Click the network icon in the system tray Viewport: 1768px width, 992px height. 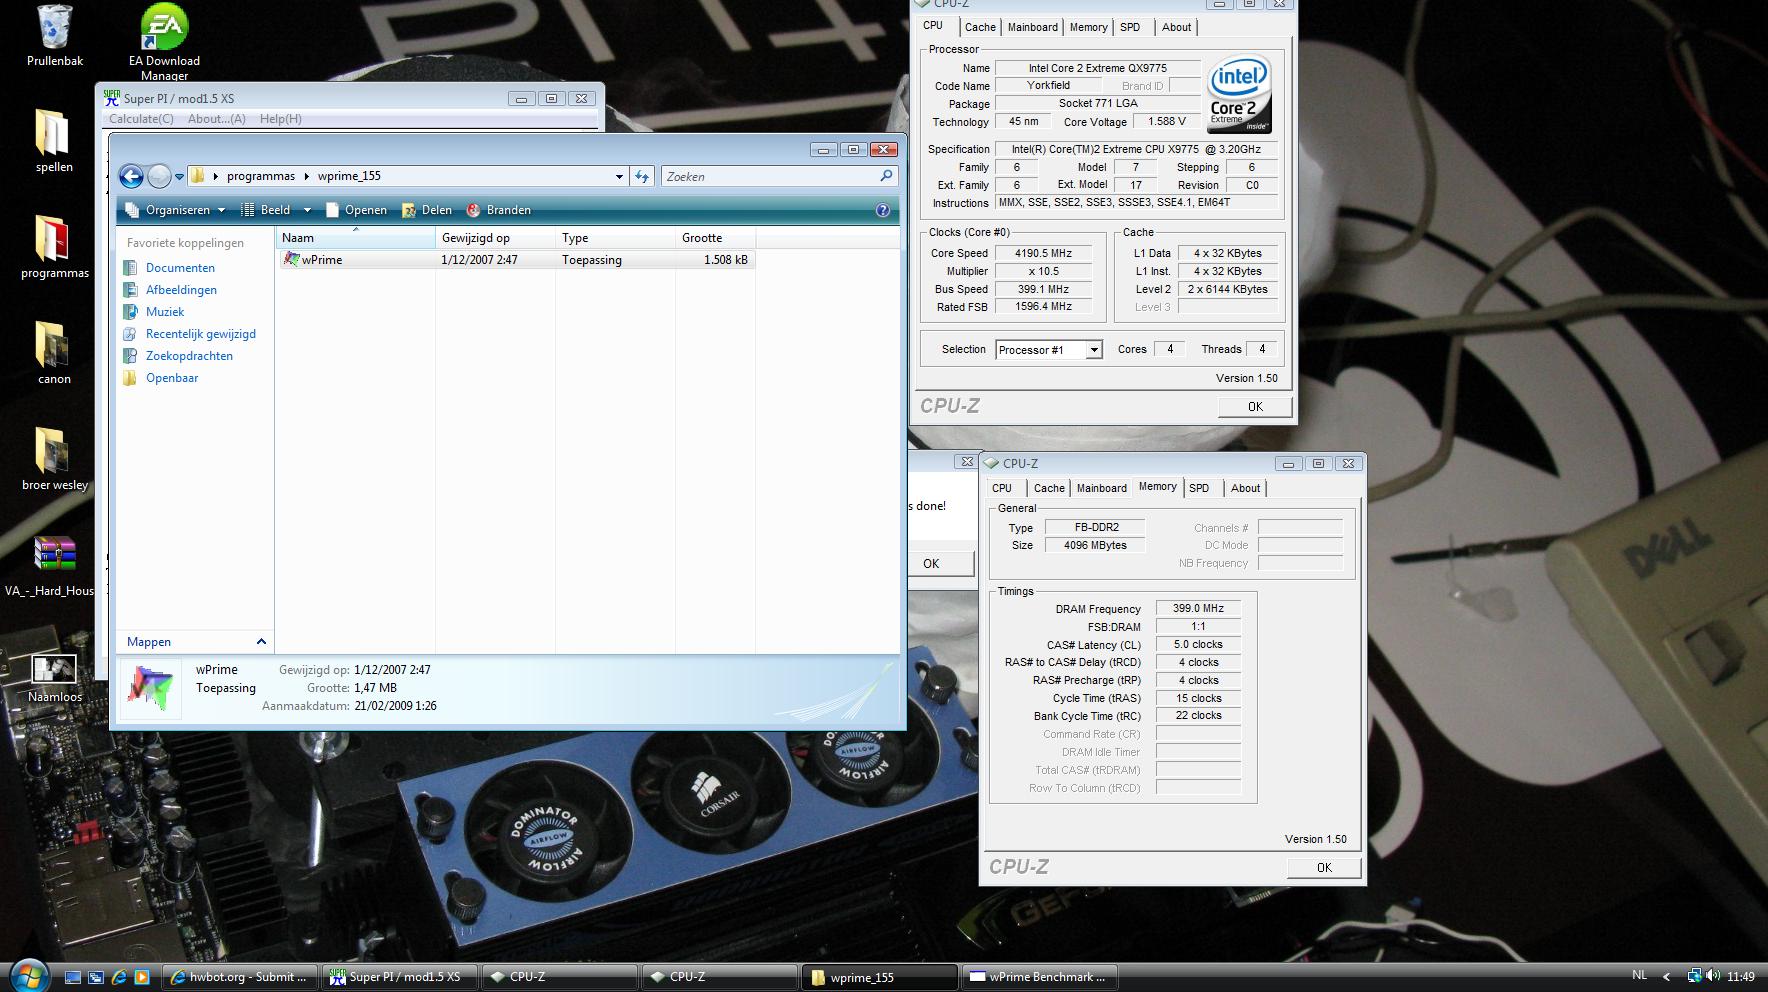(x=1694, y=976)
